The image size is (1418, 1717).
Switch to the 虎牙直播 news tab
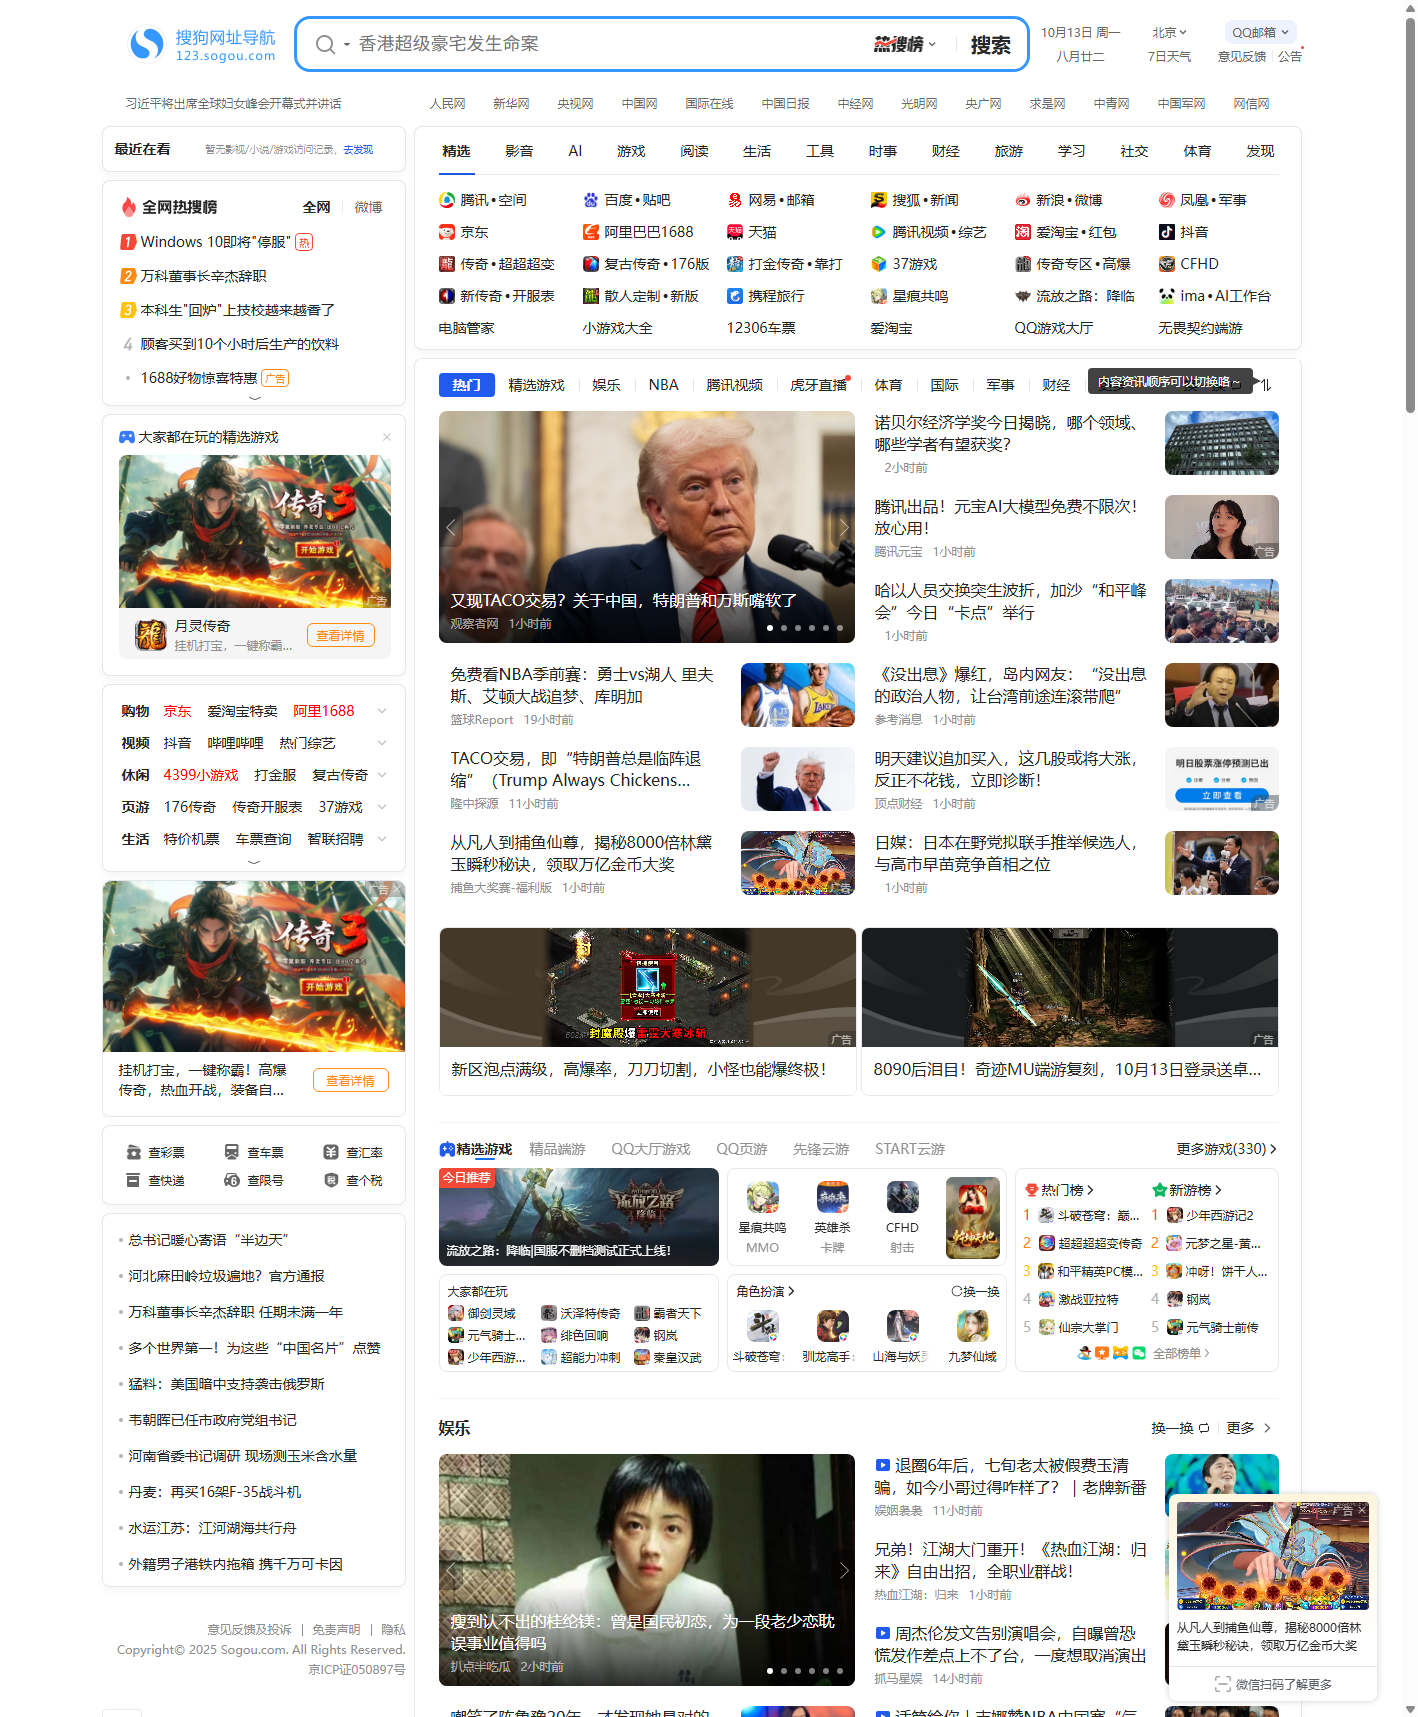tap(818, 385)
